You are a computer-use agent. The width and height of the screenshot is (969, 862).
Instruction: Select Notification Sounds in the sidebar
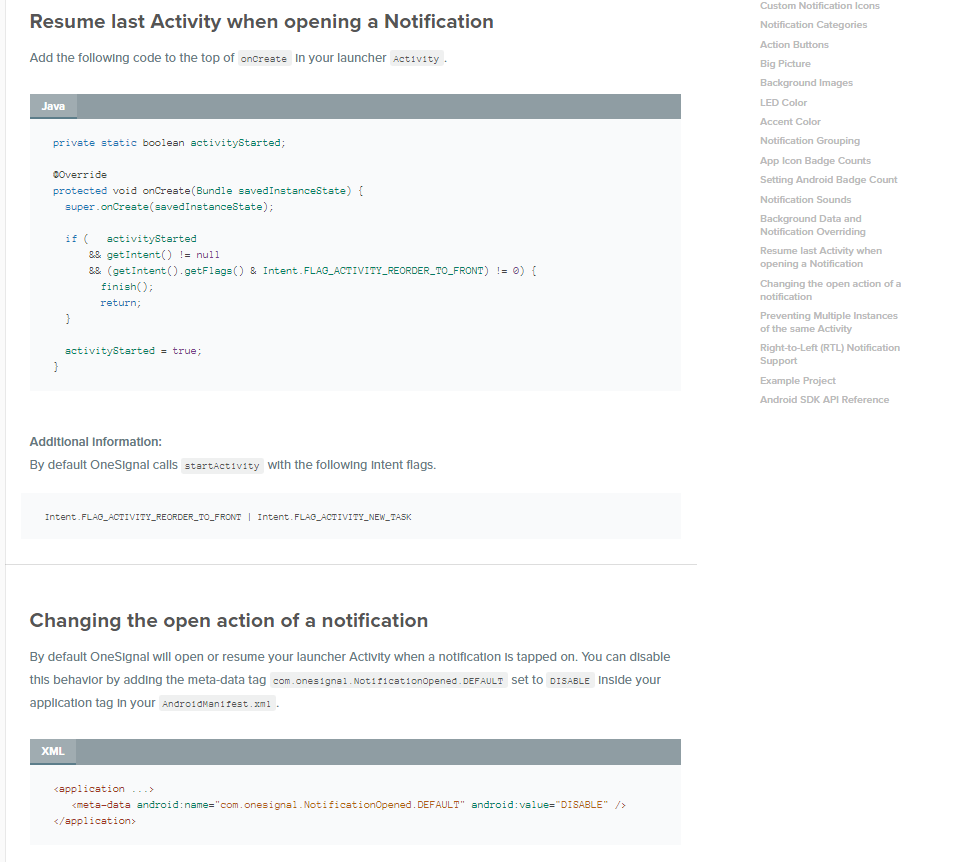[806, 199]
